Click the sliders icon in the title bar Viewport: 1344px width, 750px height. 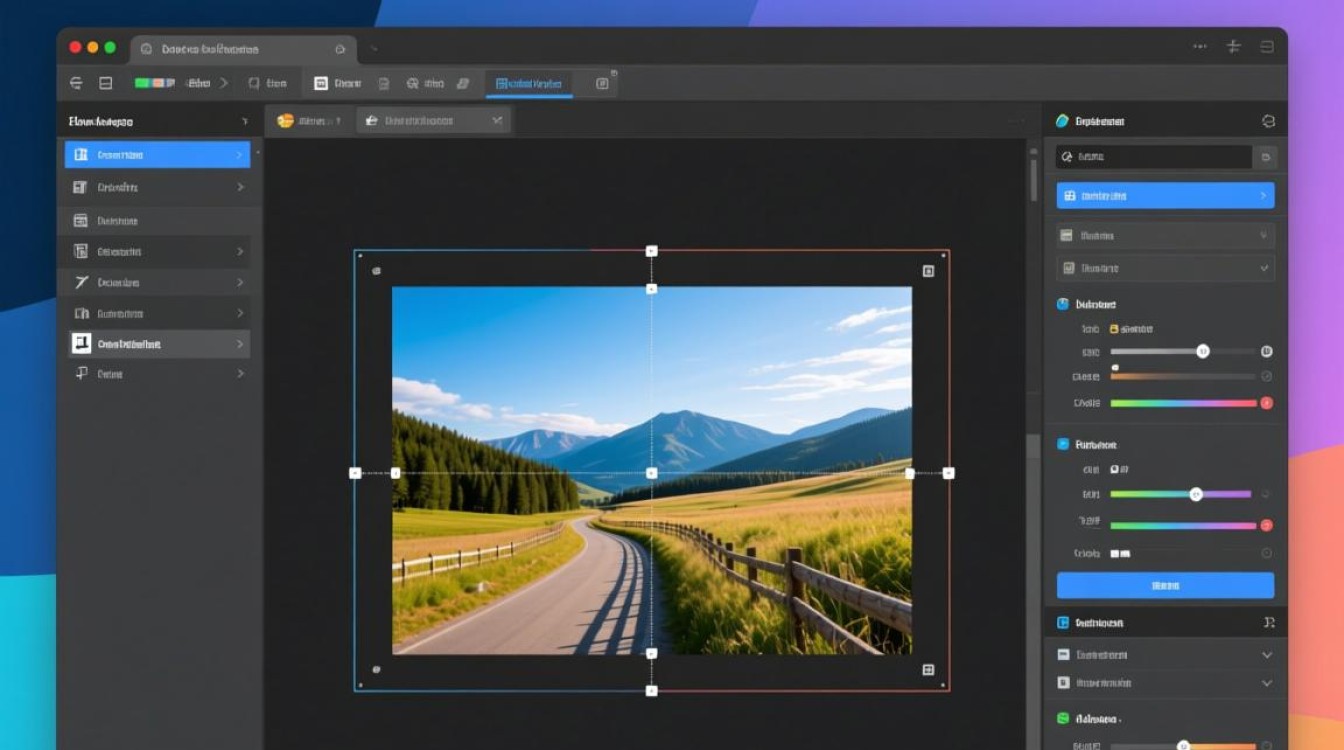[1233, 47]
